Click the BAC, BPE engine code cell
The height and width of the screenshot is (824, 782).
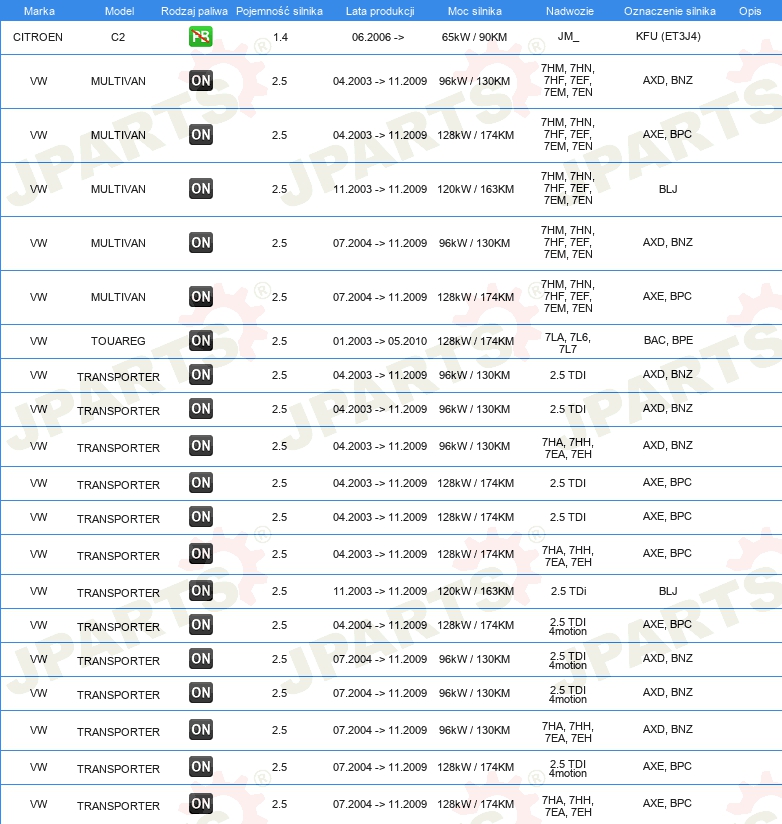coord(668,340)
